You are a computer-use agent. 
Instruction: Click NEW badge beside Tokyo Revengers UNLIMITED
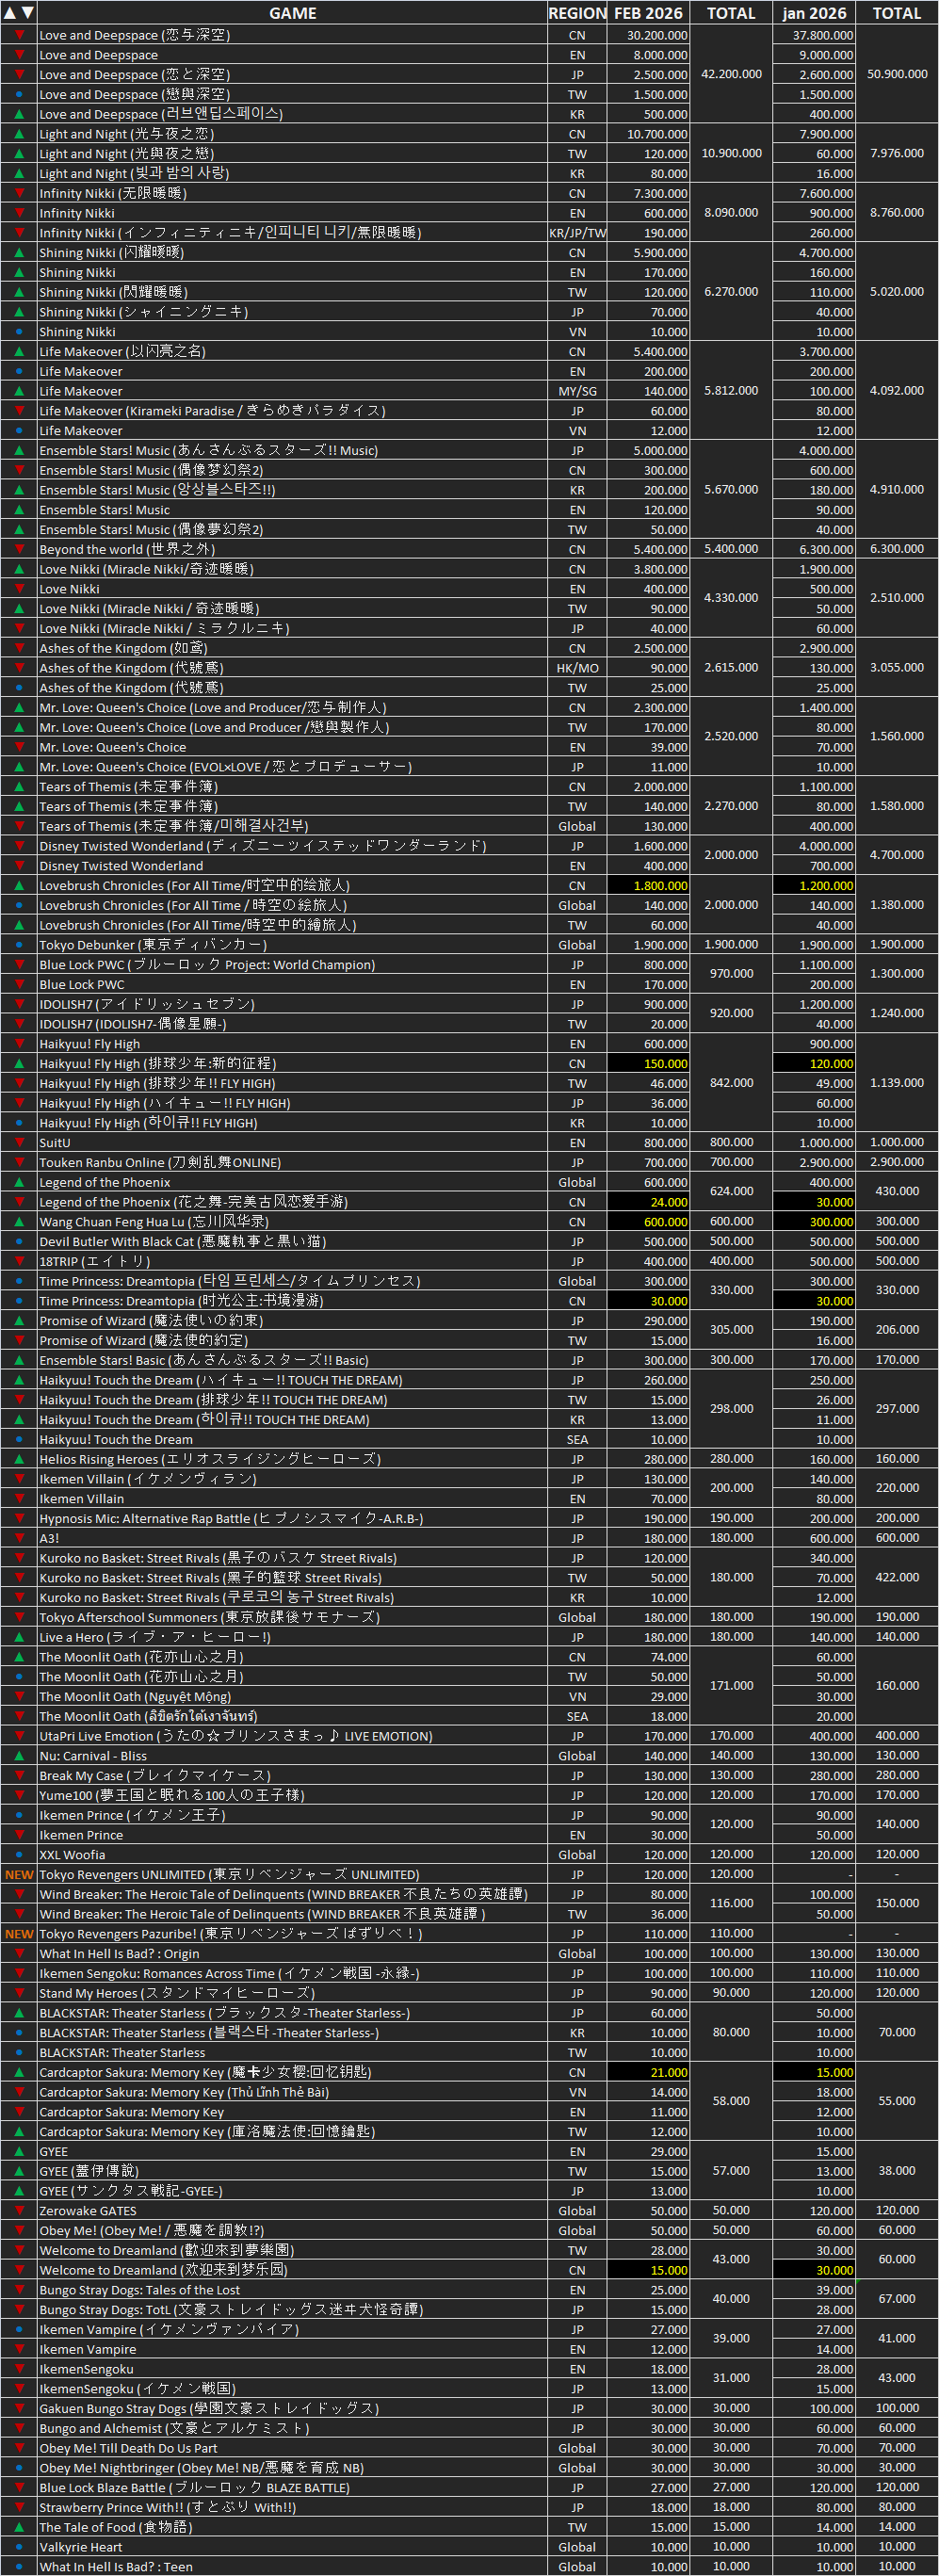click(x=19, y=1875)
